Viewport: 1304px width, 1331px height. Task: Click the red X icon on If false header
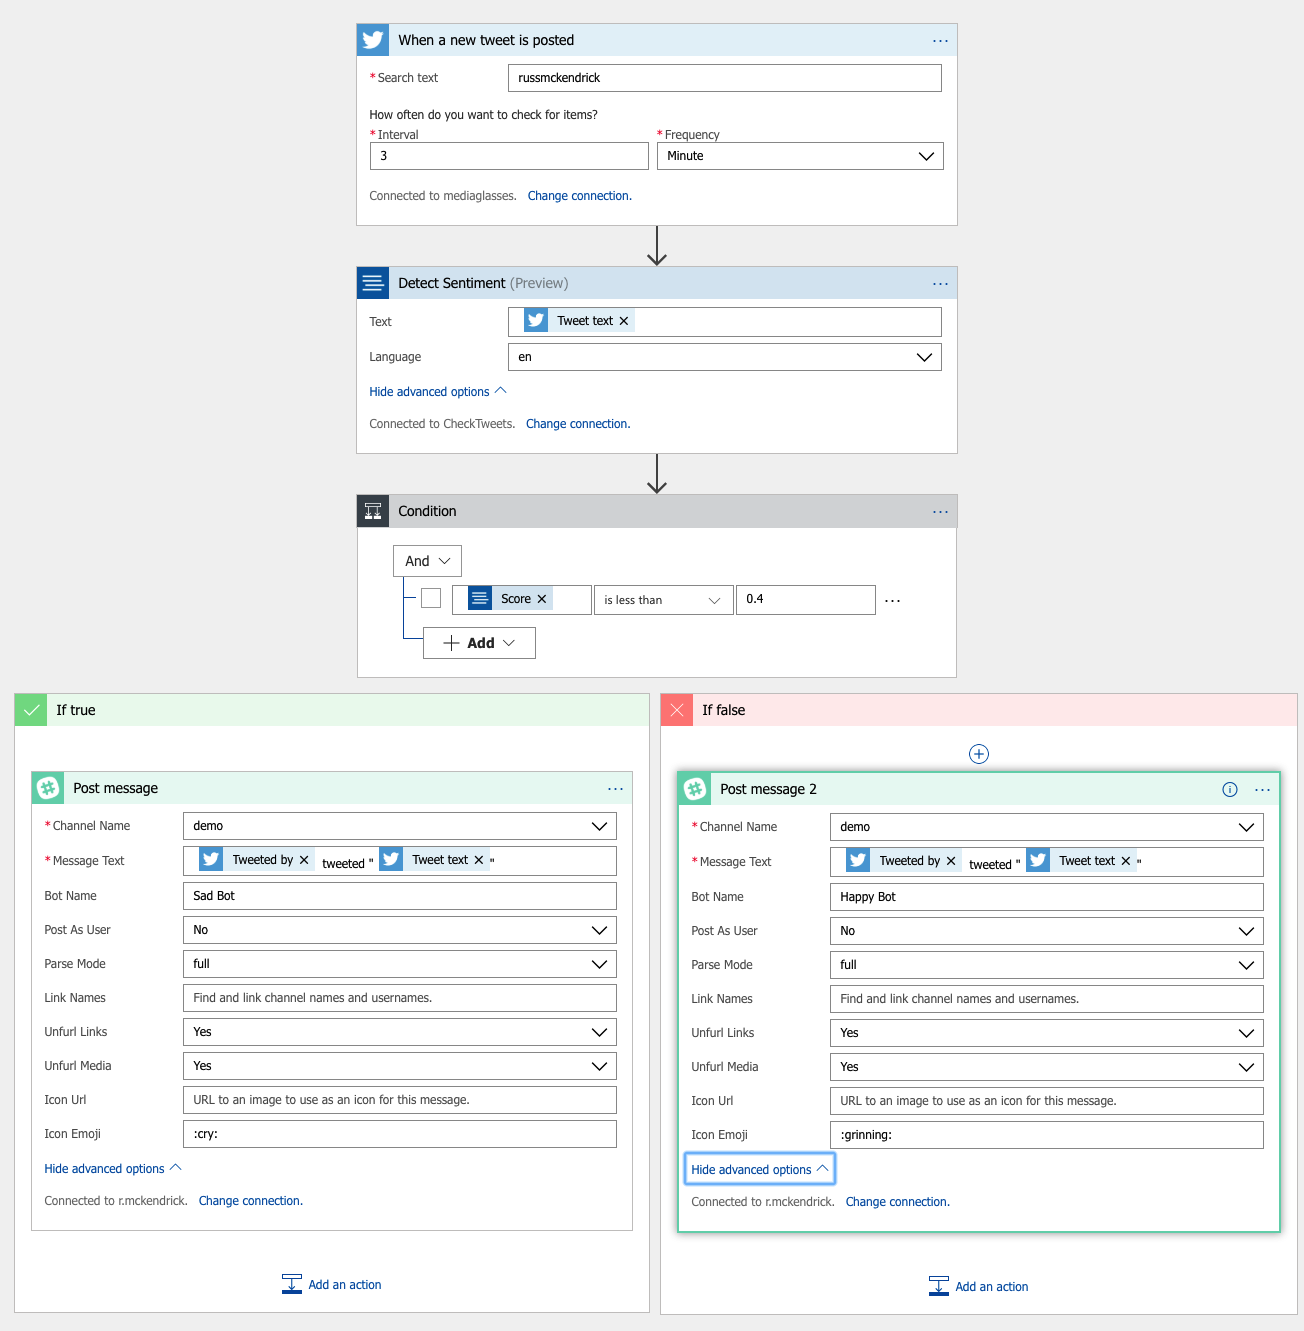pos(676,709)
